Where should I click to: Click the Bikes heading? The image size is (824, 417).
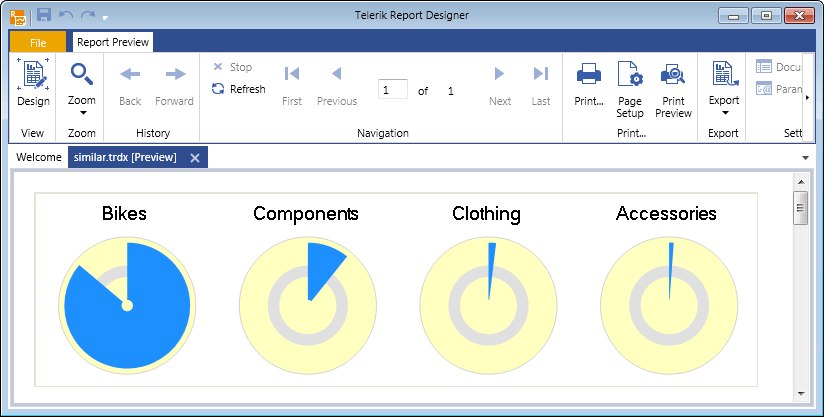click(x=124, y=214)
